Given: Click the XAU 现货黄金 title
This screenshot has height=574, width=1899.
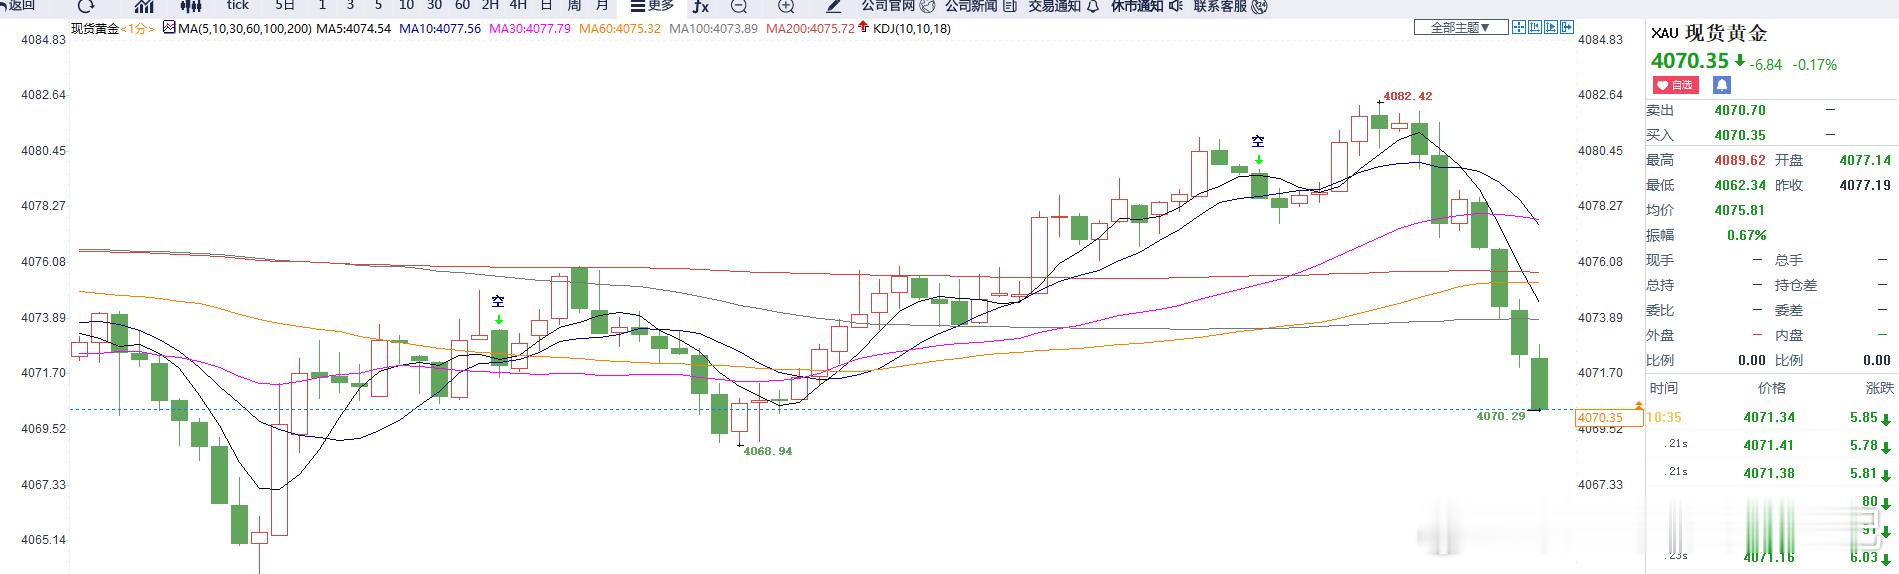Looking at the screenshot, I should [1708, 33].
